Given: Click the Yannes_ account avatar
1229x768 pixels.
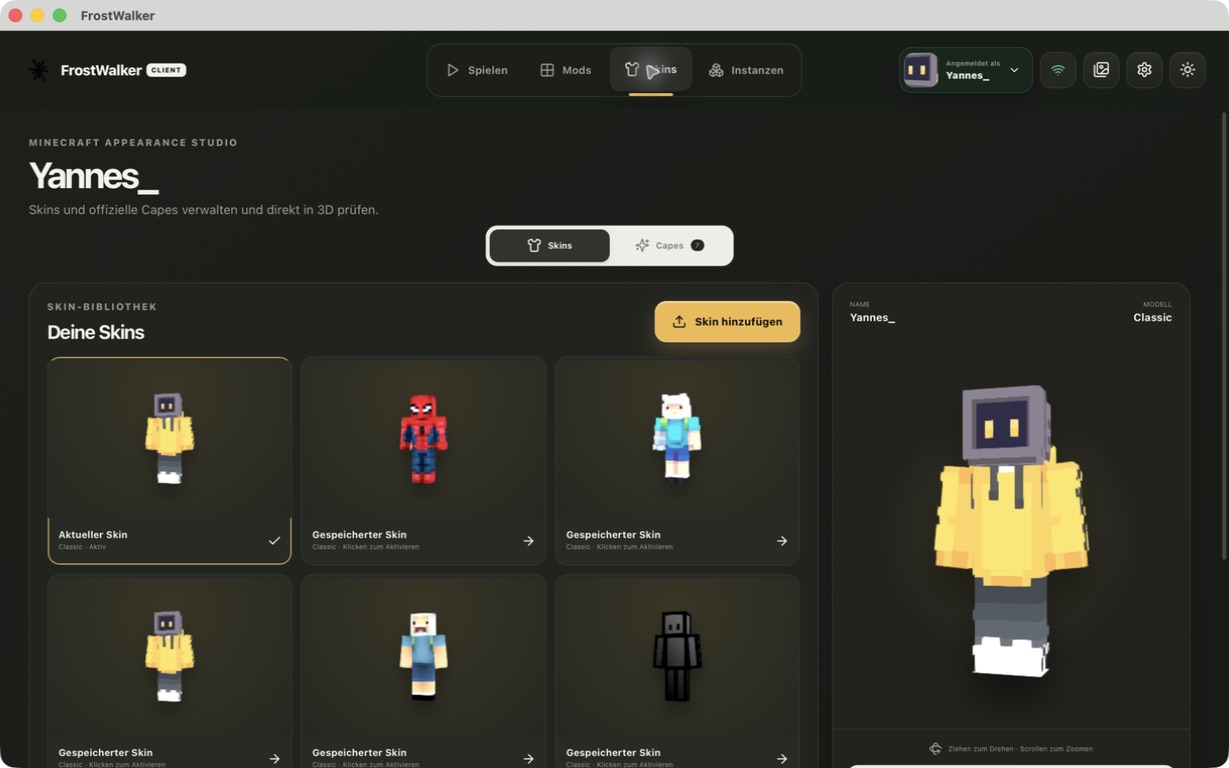Looking at the screenshot, I should pos(920,70).
